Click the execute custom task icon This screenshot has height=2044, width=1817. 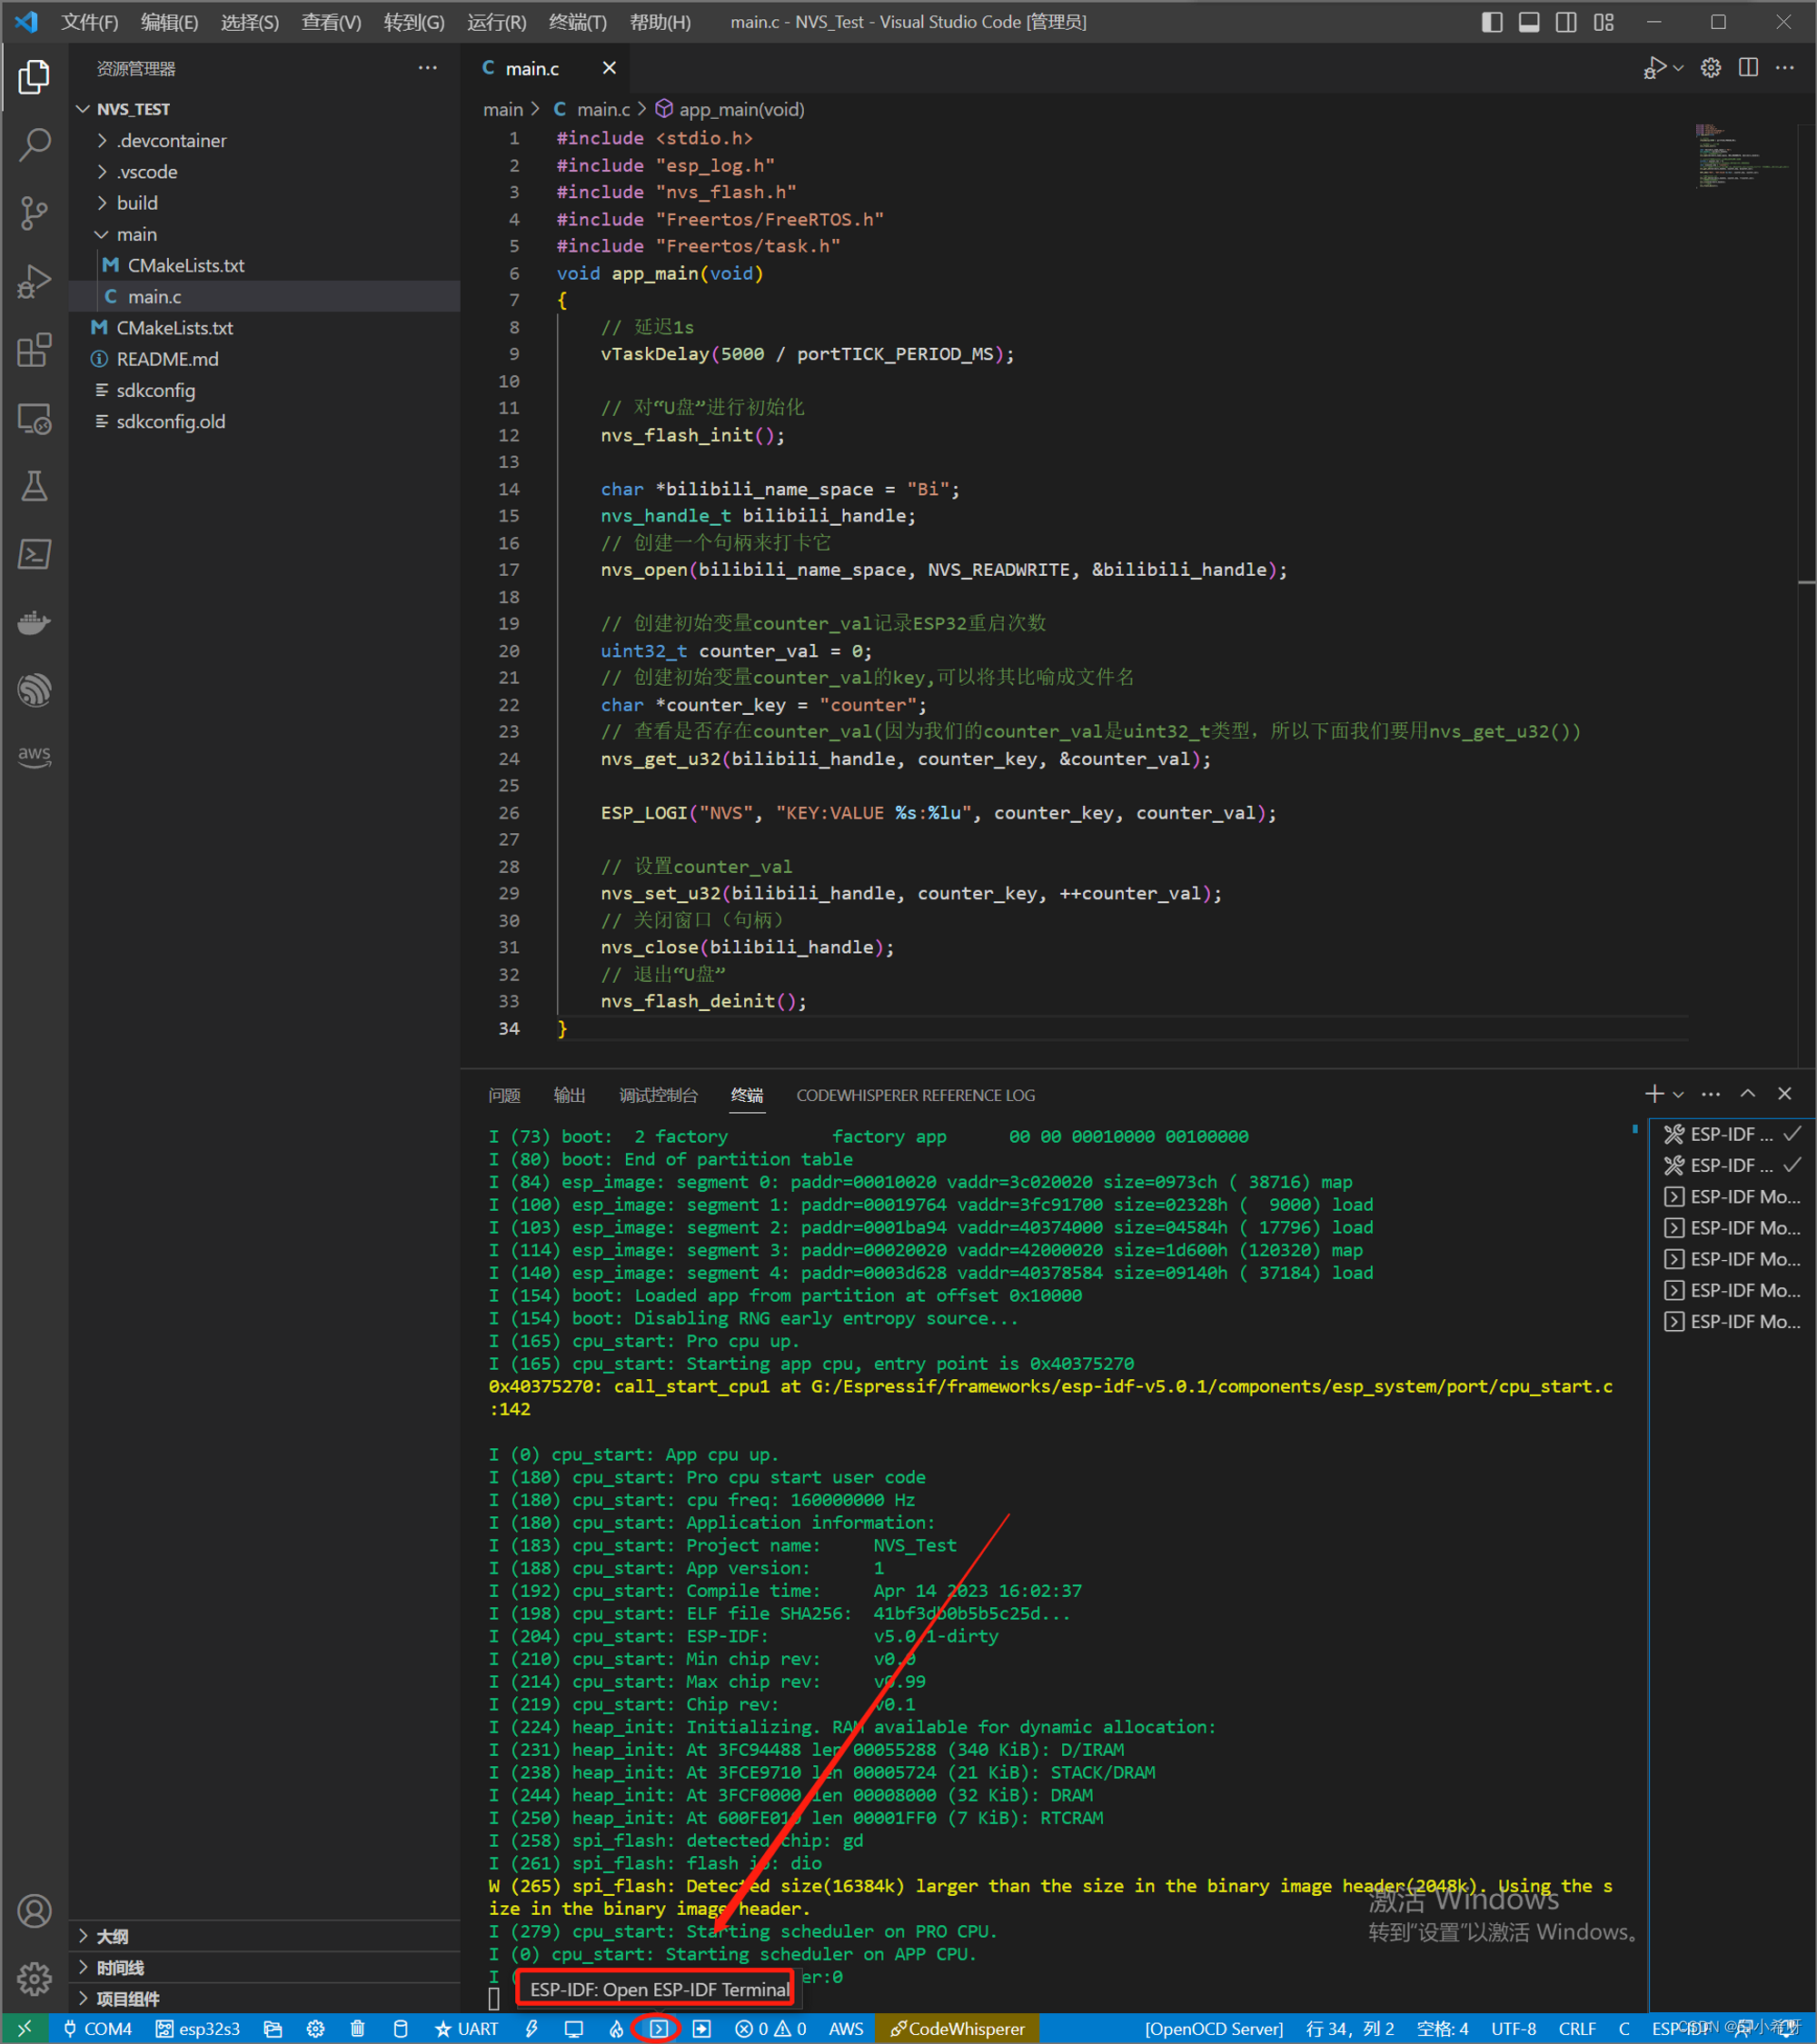coord(702,2029)
